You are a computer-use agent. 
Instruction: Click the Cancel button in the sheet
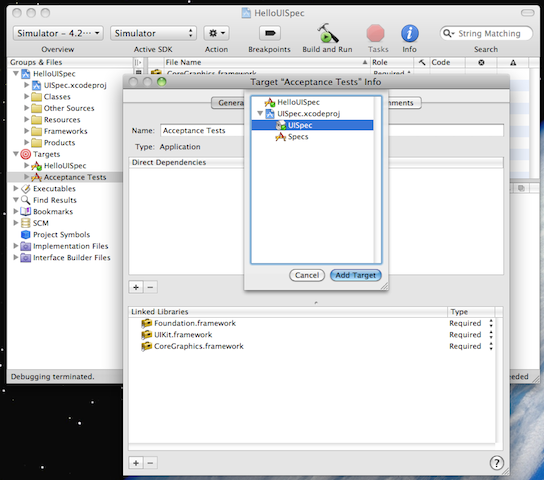click(307, 275)
